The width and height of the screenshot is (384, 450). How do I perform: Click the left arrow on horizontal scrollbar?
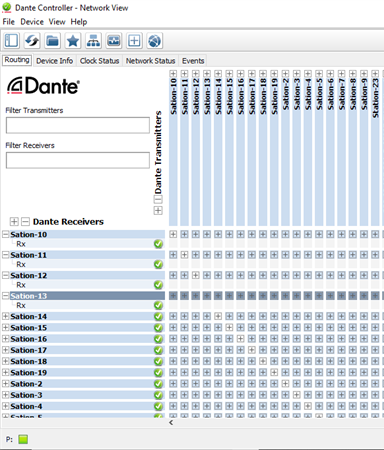click(171, 423)
